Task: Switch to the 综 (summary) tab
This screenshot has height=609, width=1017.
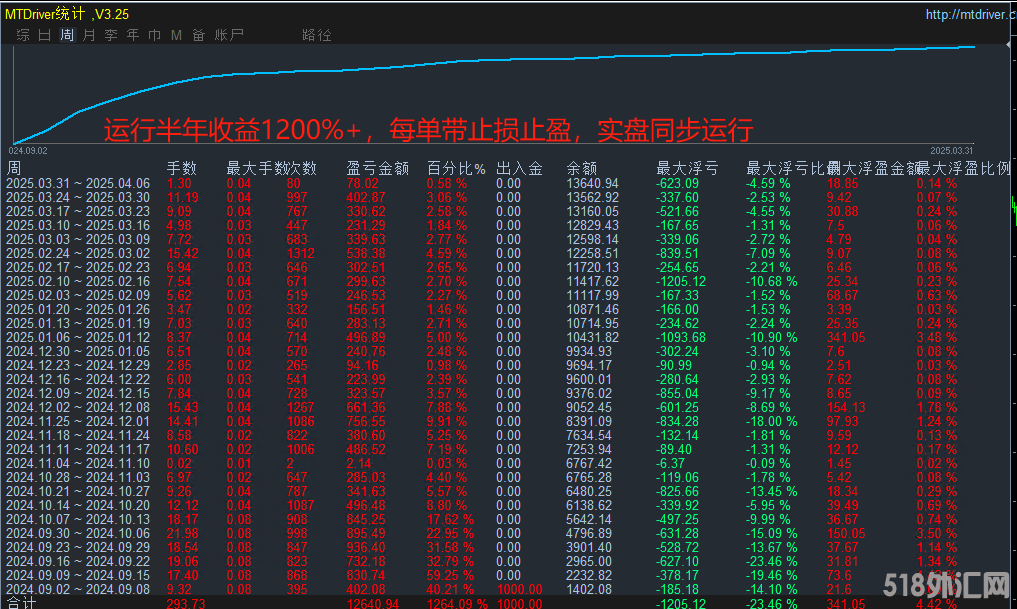Action: (22, 35)
